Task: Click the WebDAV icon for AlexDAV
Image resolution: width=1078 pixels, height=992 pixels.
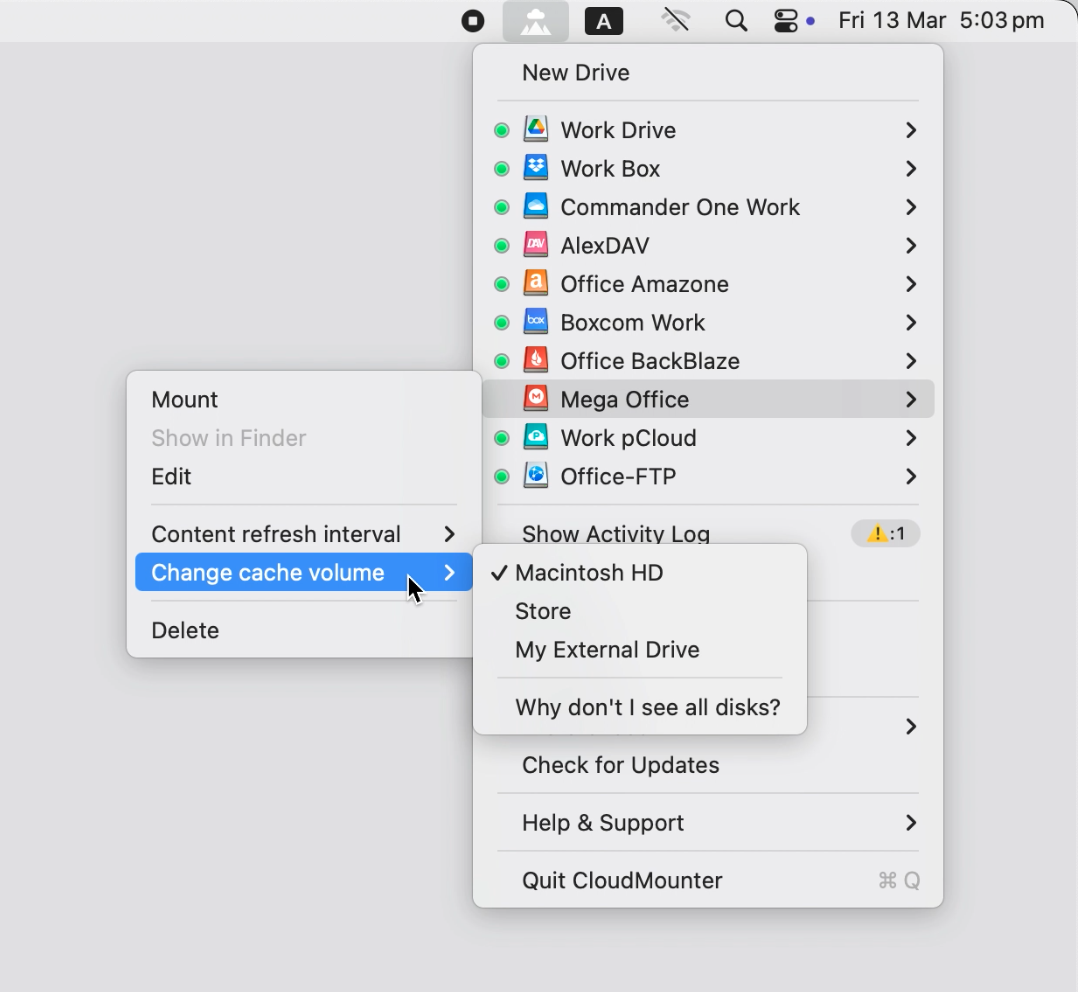Action: (536, 245)
